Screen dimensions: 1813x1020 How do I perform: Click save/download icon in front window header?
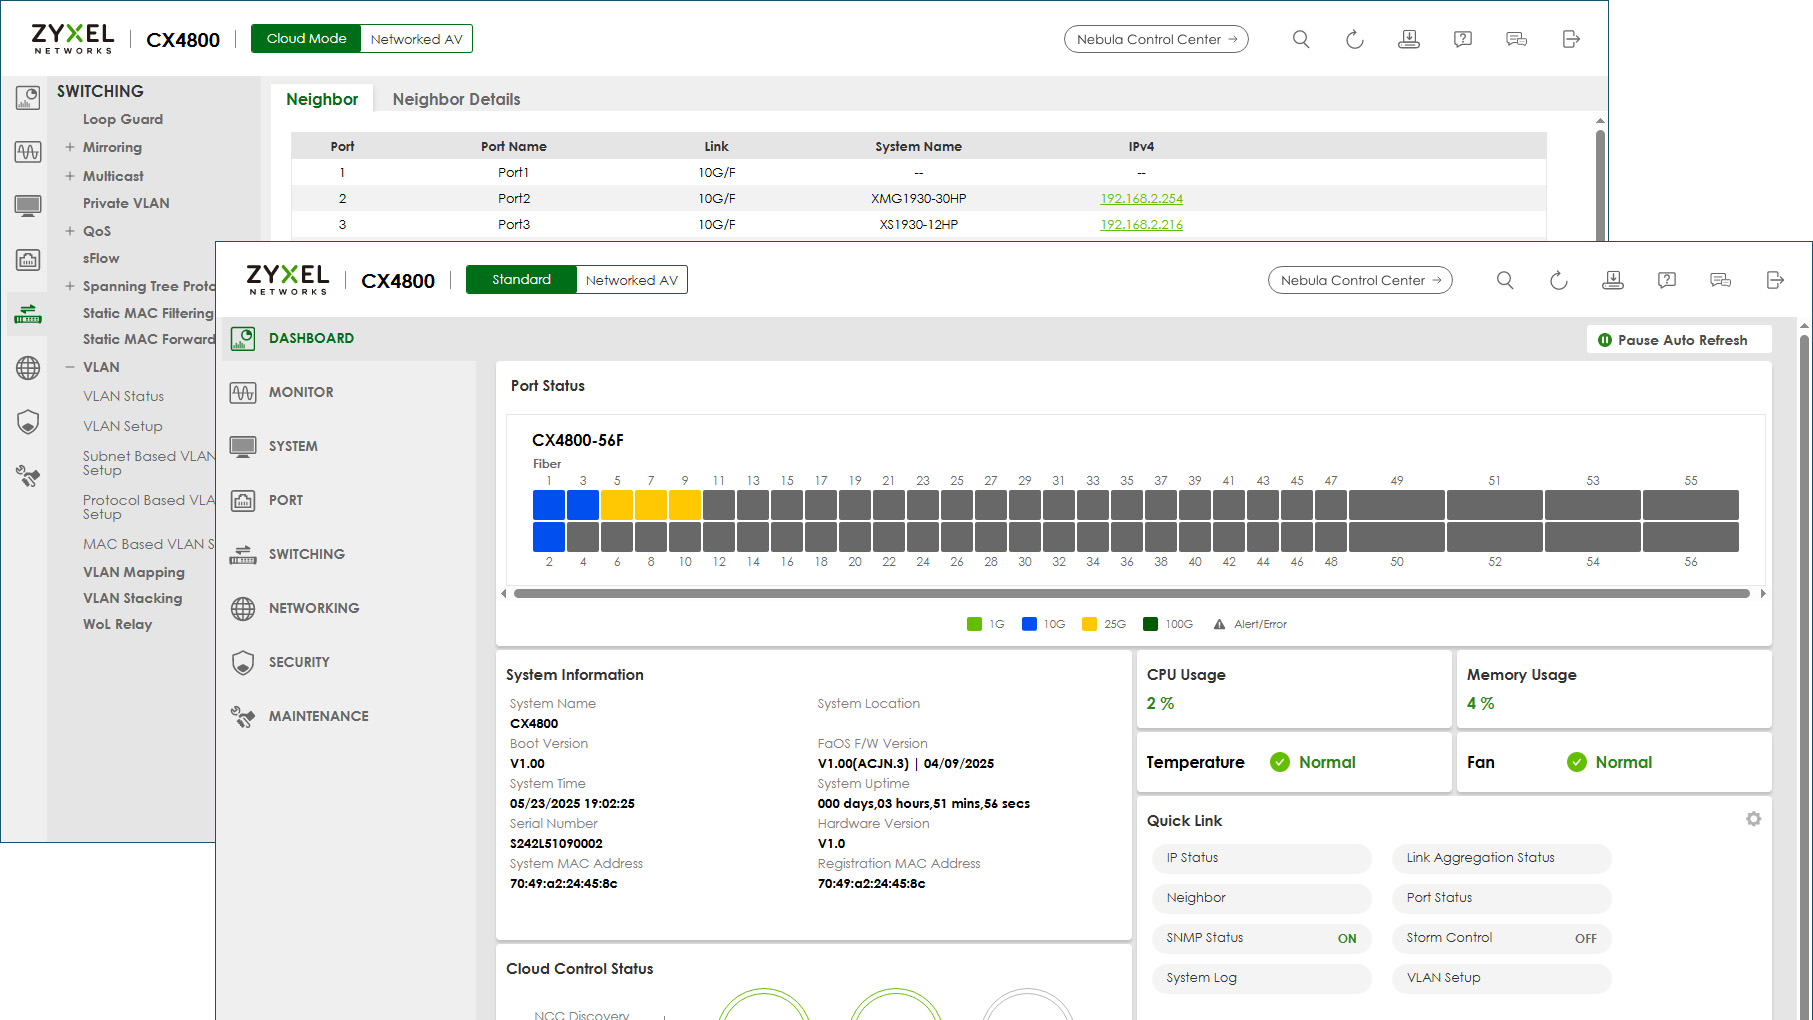pos(1613,280)
